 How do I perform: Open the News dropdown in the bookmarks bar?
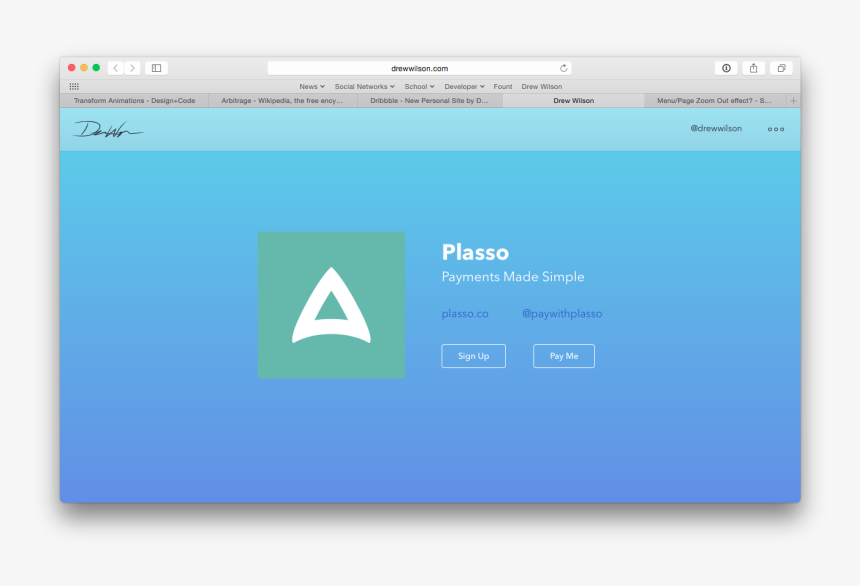[x=310, y=86]
